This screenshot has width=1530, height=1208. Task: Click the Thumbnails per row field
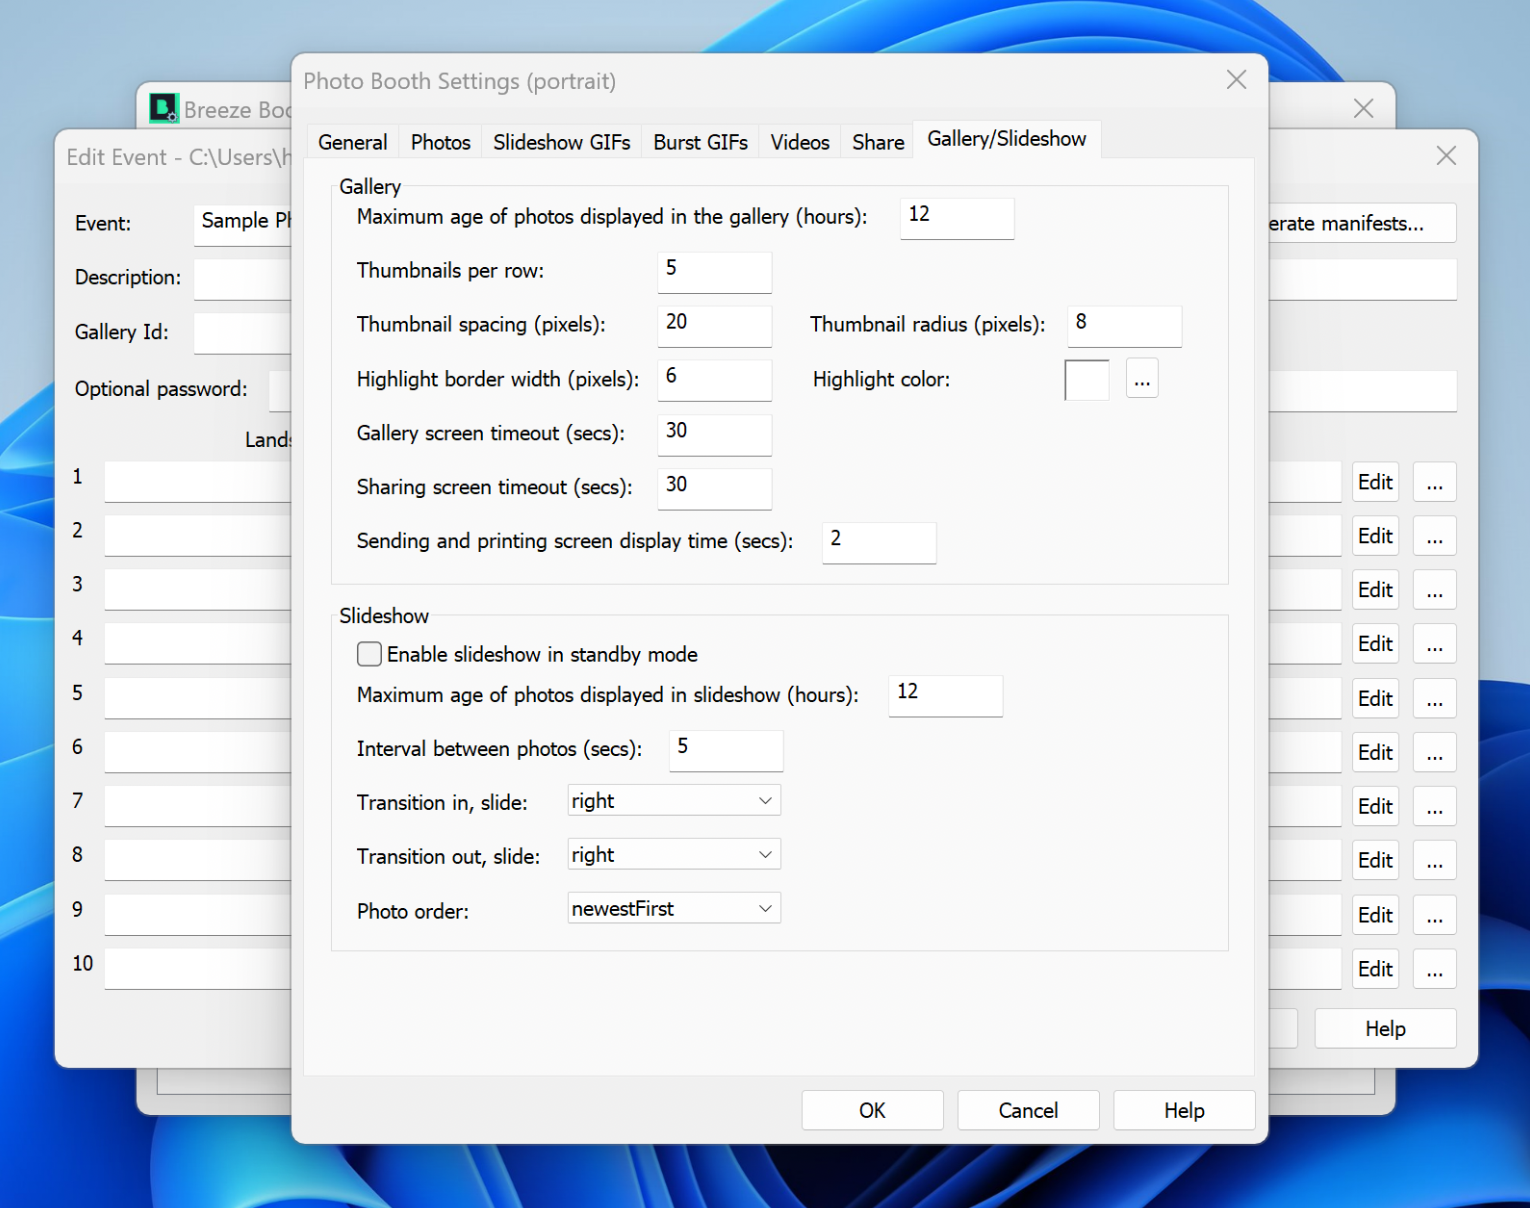click(714, 271)
